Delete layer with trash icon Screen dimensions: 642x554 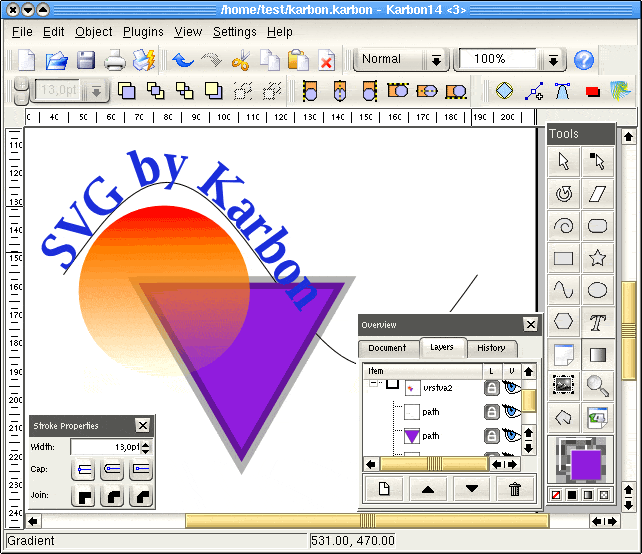point(515,489)
